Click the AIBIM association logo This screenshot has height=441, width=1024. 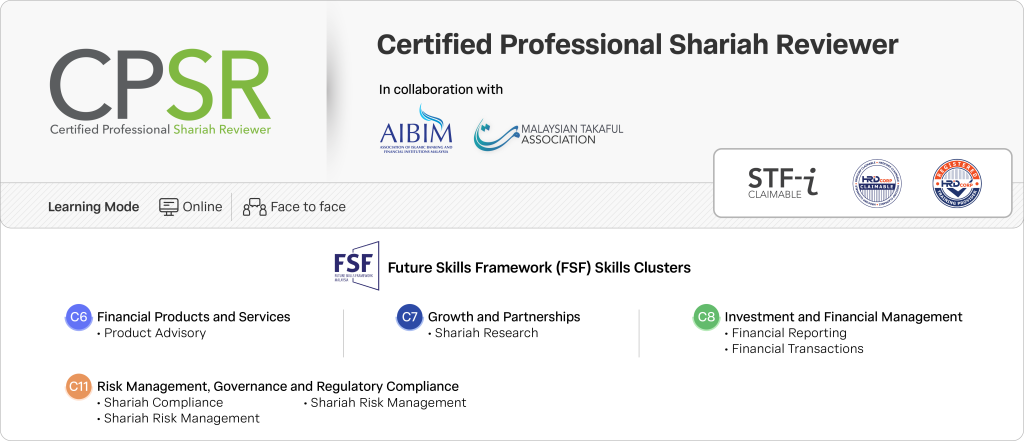click(417, 131)
